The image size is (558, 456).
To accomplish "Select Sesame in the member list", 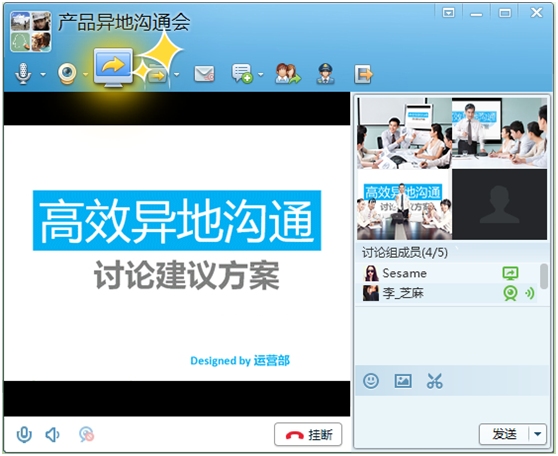I will [x=447, y=273].
